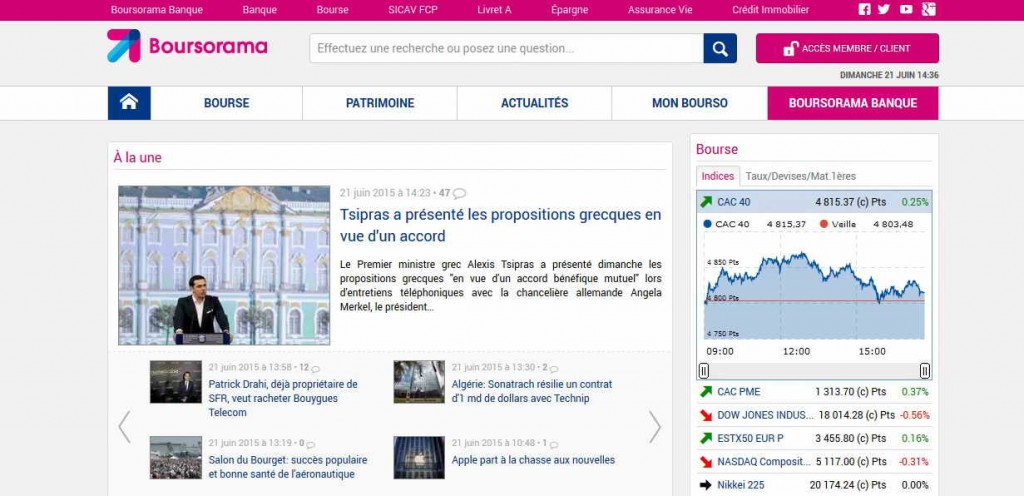Go to the home icon tab

click(x=129, y=103)
